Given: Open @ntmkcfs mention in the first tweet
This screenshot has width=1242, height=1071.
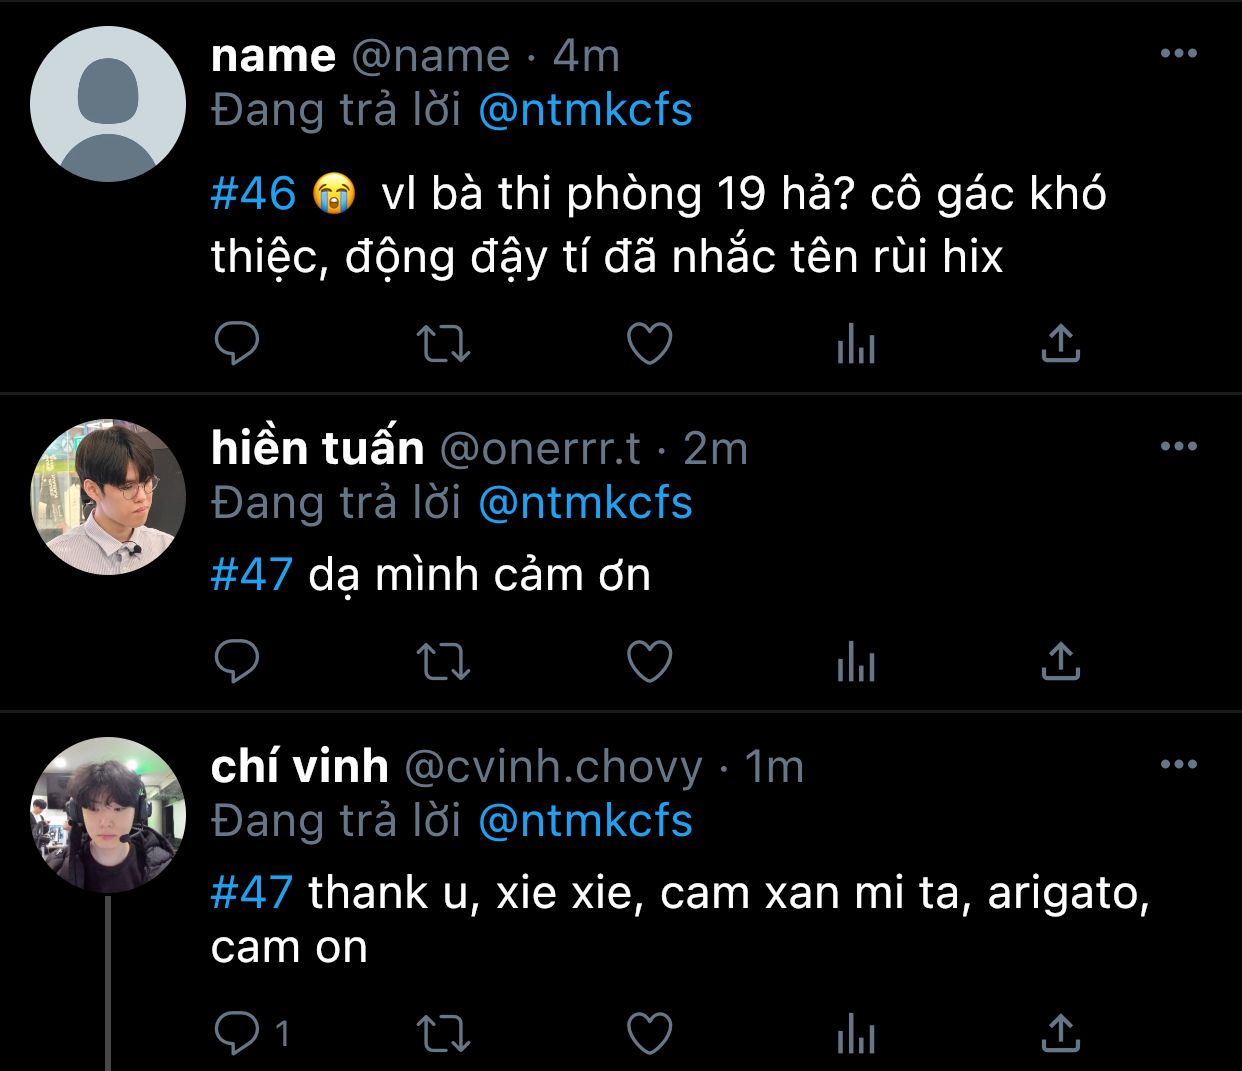Looking at the screenshot, I should [585, 110].
